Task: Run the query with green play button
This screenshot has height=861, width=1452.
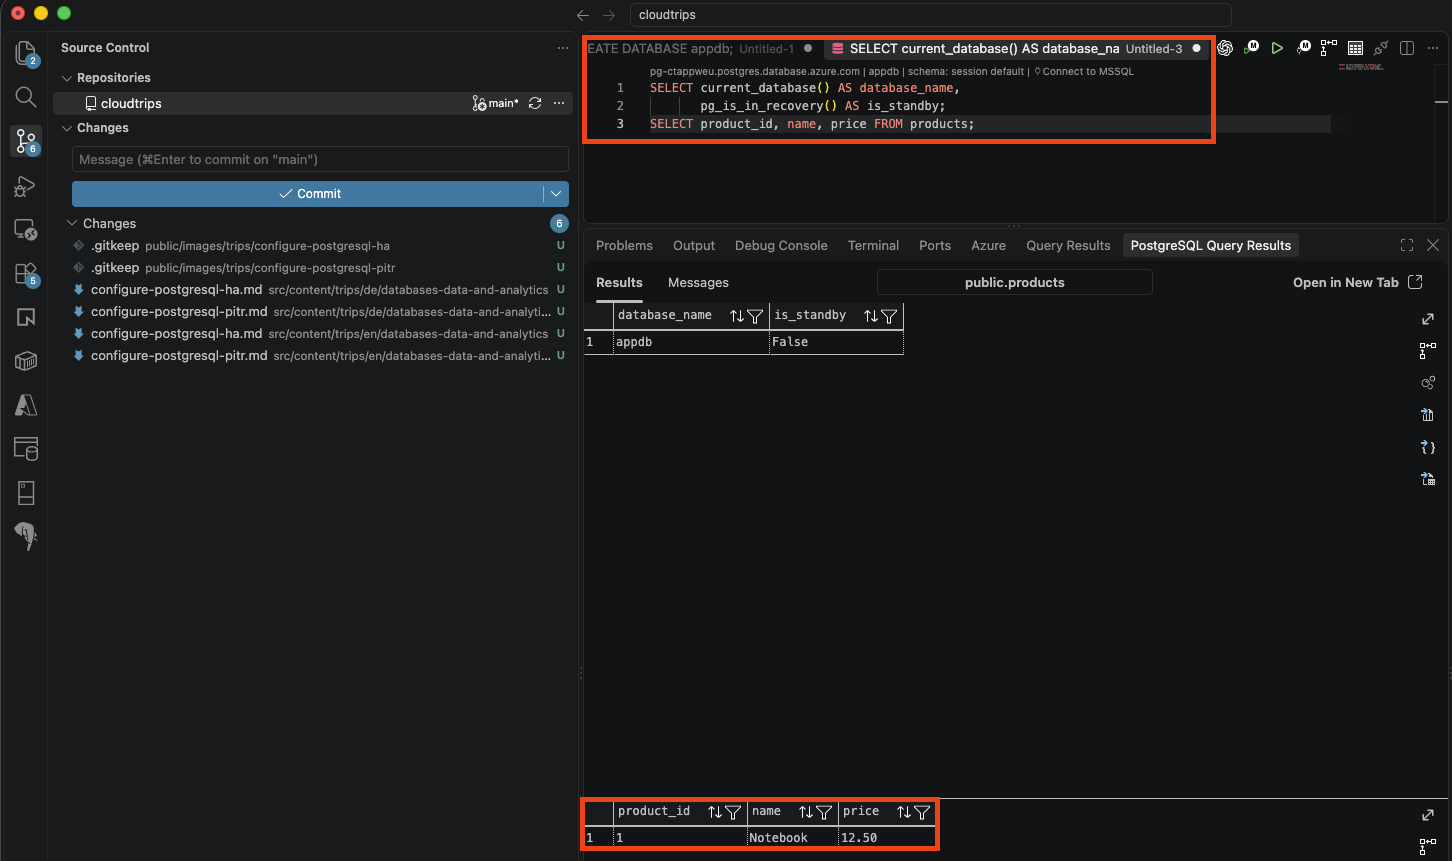Action: coord(1277,48)
